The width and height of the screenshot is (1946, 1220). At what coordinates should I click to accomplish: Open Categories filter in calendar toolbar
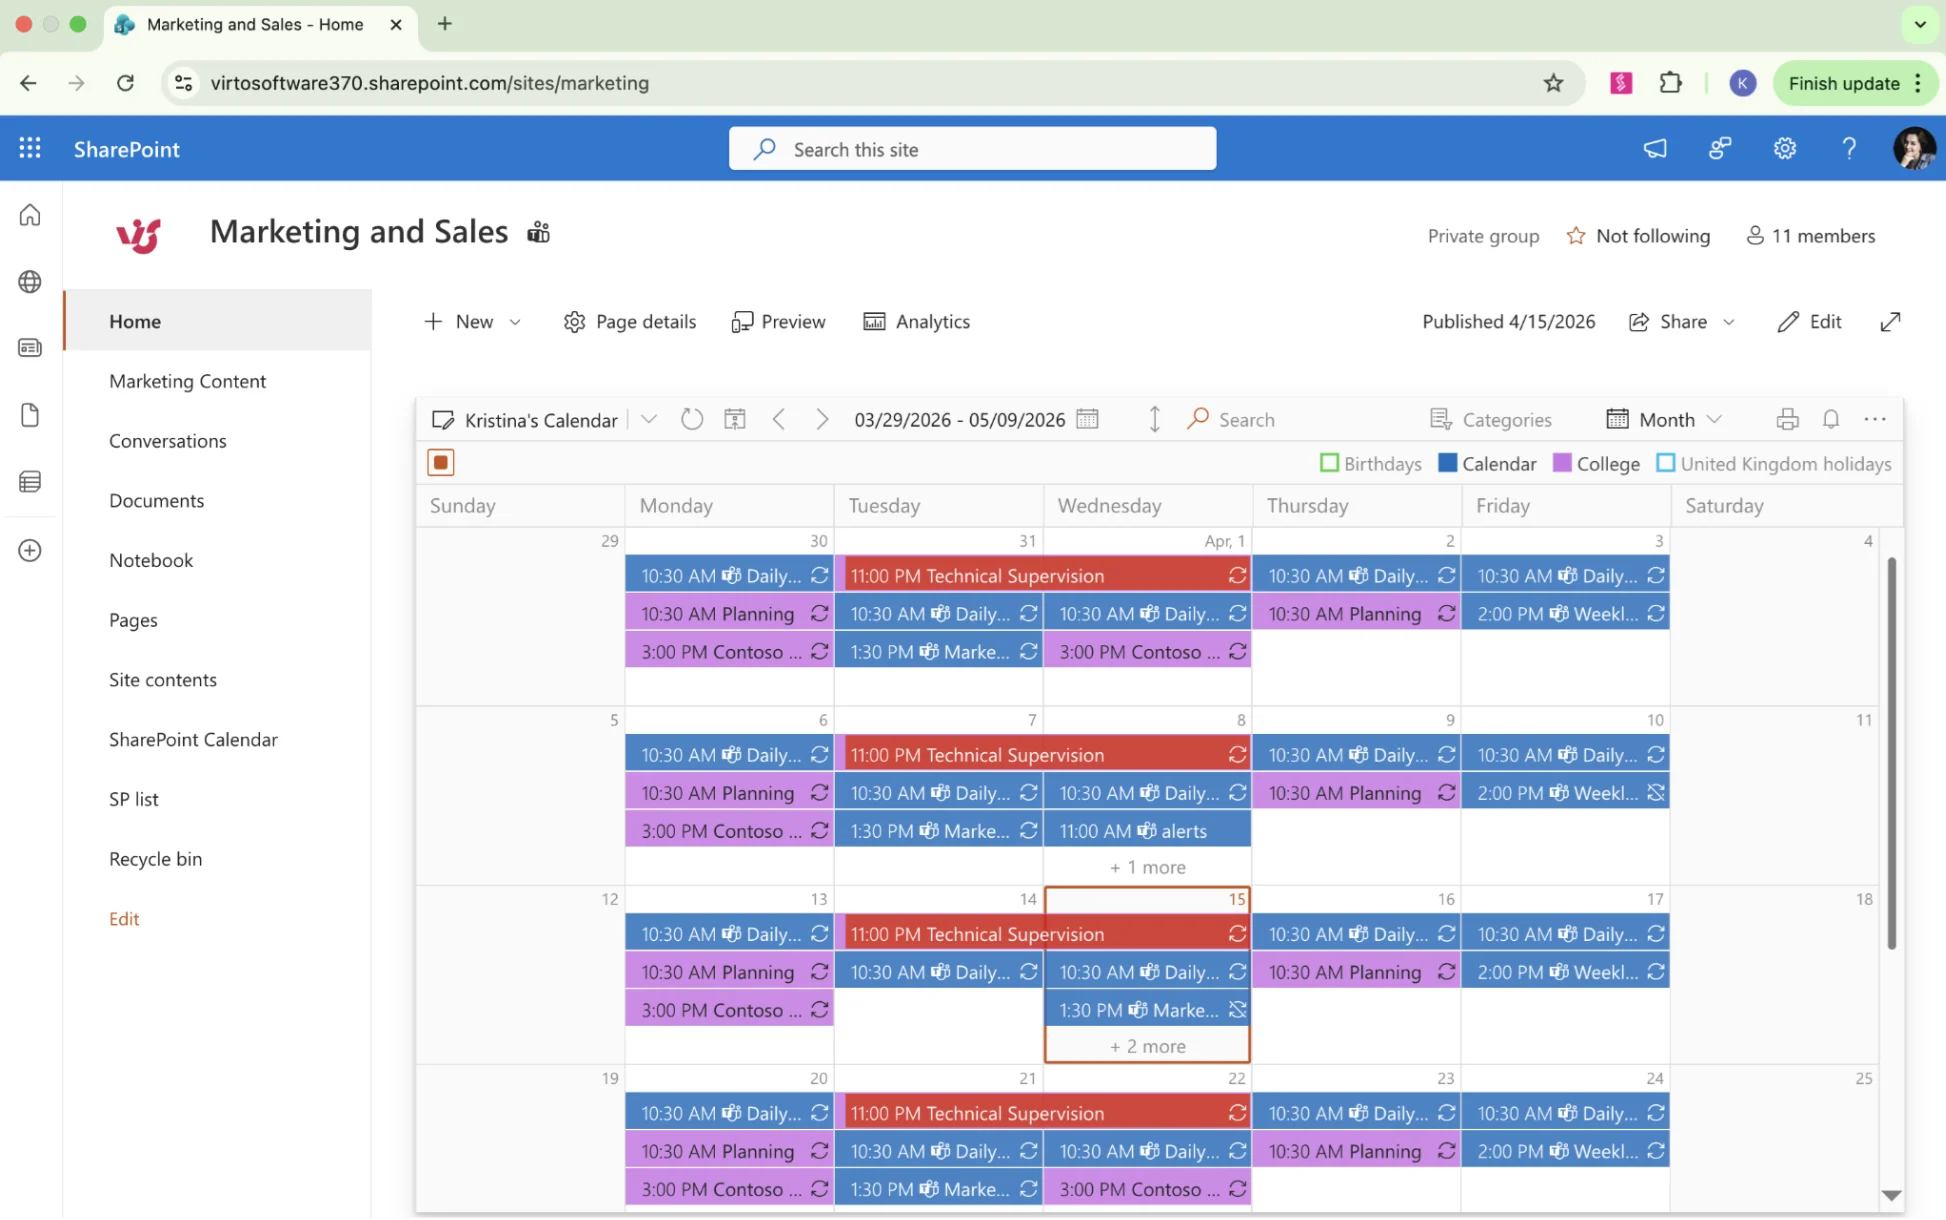click(1491, 419)
